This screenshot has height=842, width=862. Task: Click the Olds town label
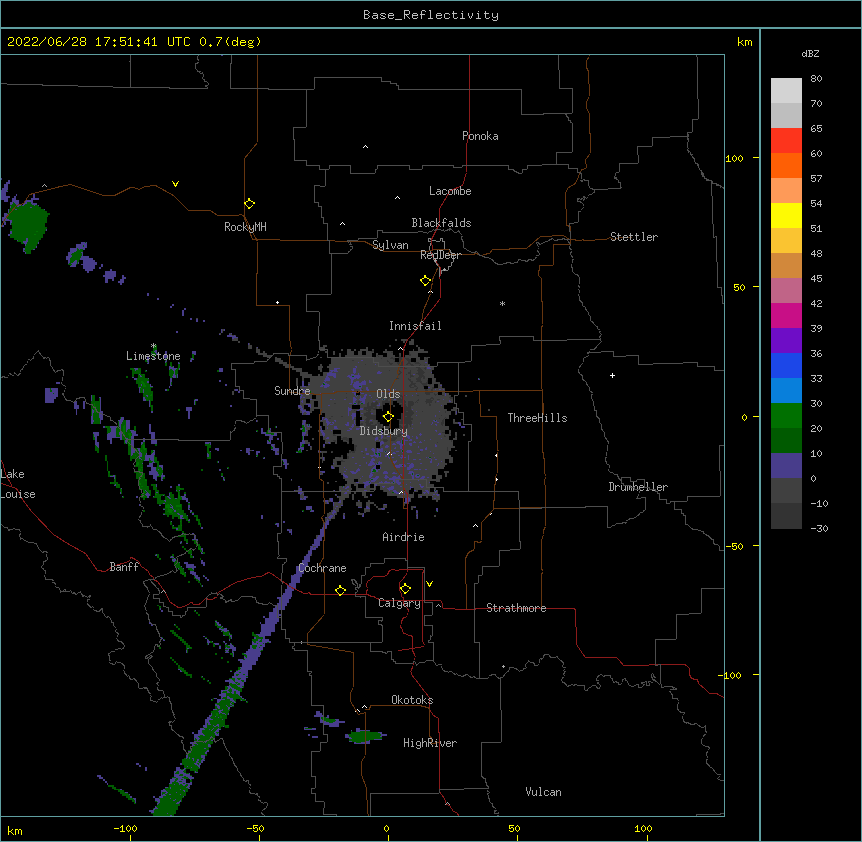pyautogui.click(x=388, y=394)
